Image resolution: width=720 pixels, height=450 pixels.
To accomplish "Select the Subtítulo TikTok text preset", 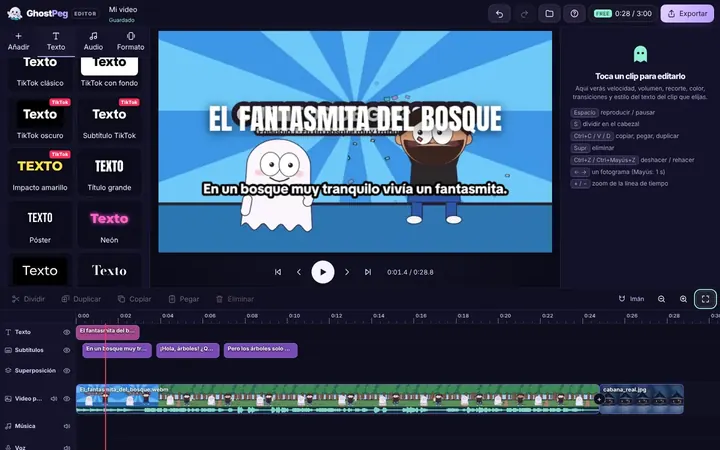I will 109,119.
